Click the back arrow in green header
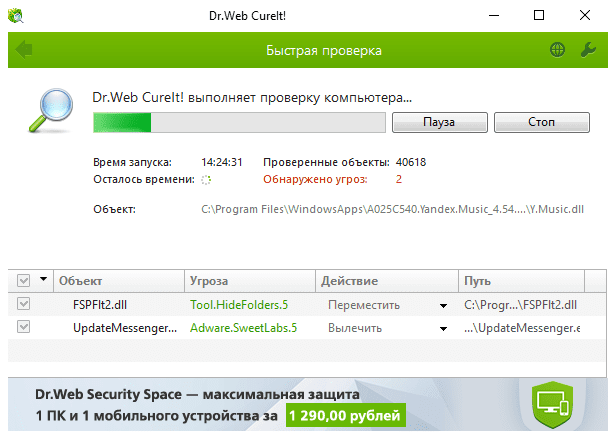Screen dimensions: 616x439 tap(25, 50)
